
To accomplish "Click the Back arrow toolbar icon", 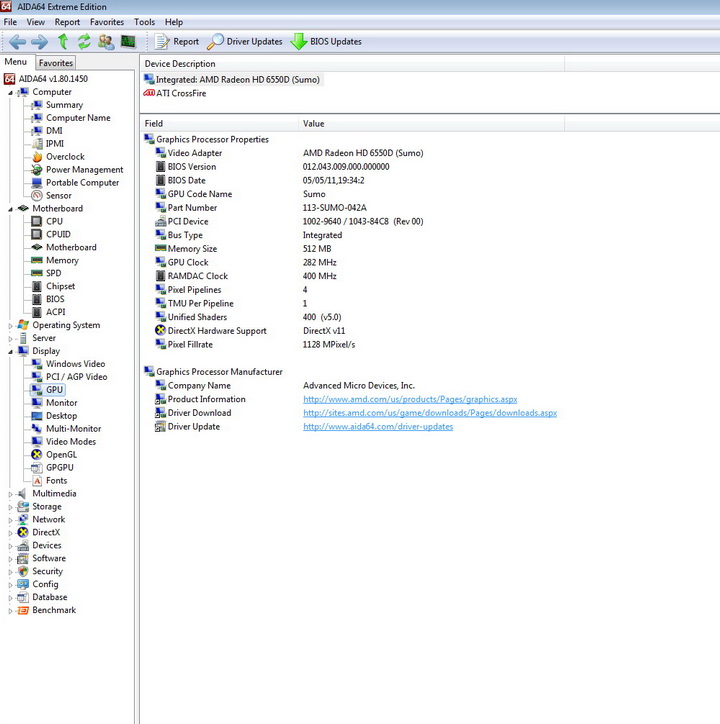I will [x=18, y=42].
